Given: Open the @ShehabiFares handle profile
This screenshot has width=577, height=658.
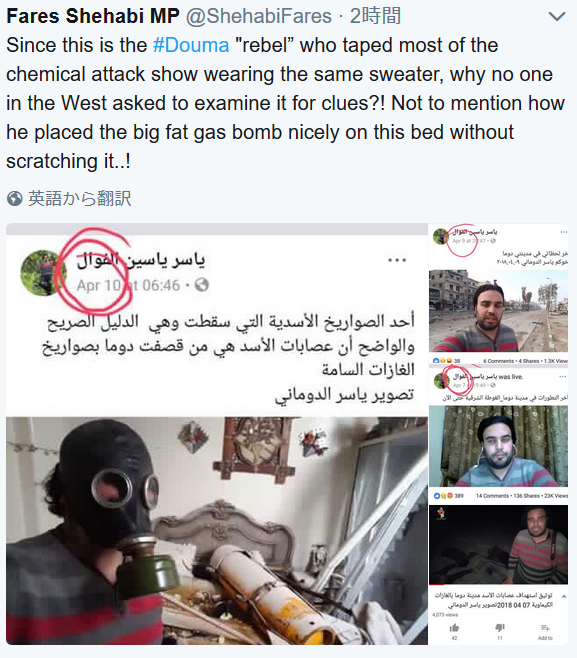Looking at the screenshot, I should pyautogui.click(x=258, y=16).
